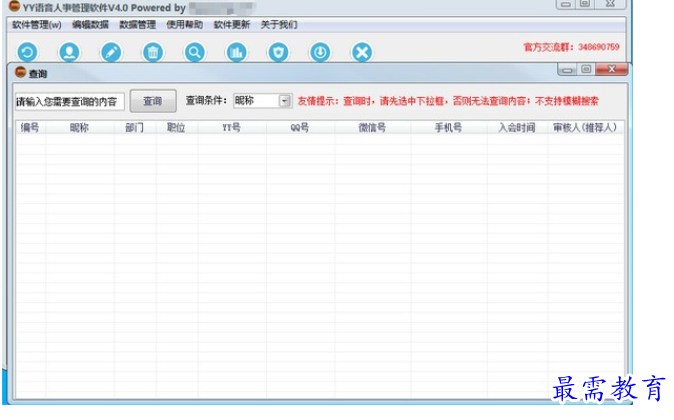Click the 部门 column header
674x420 pixels.
tap(135, 128)
